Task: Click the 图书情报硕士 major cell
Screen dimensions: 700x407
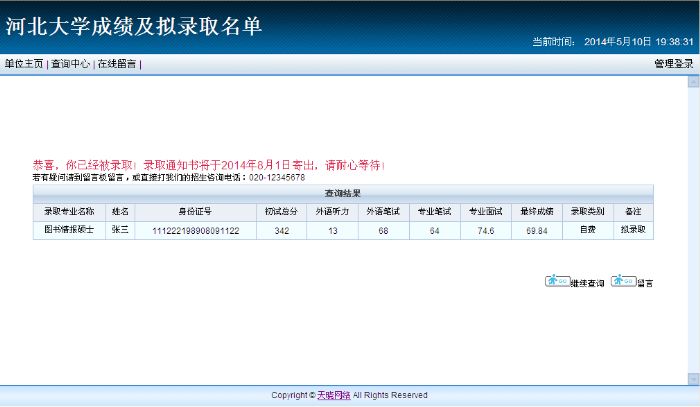Action: (x=69, y=230)
